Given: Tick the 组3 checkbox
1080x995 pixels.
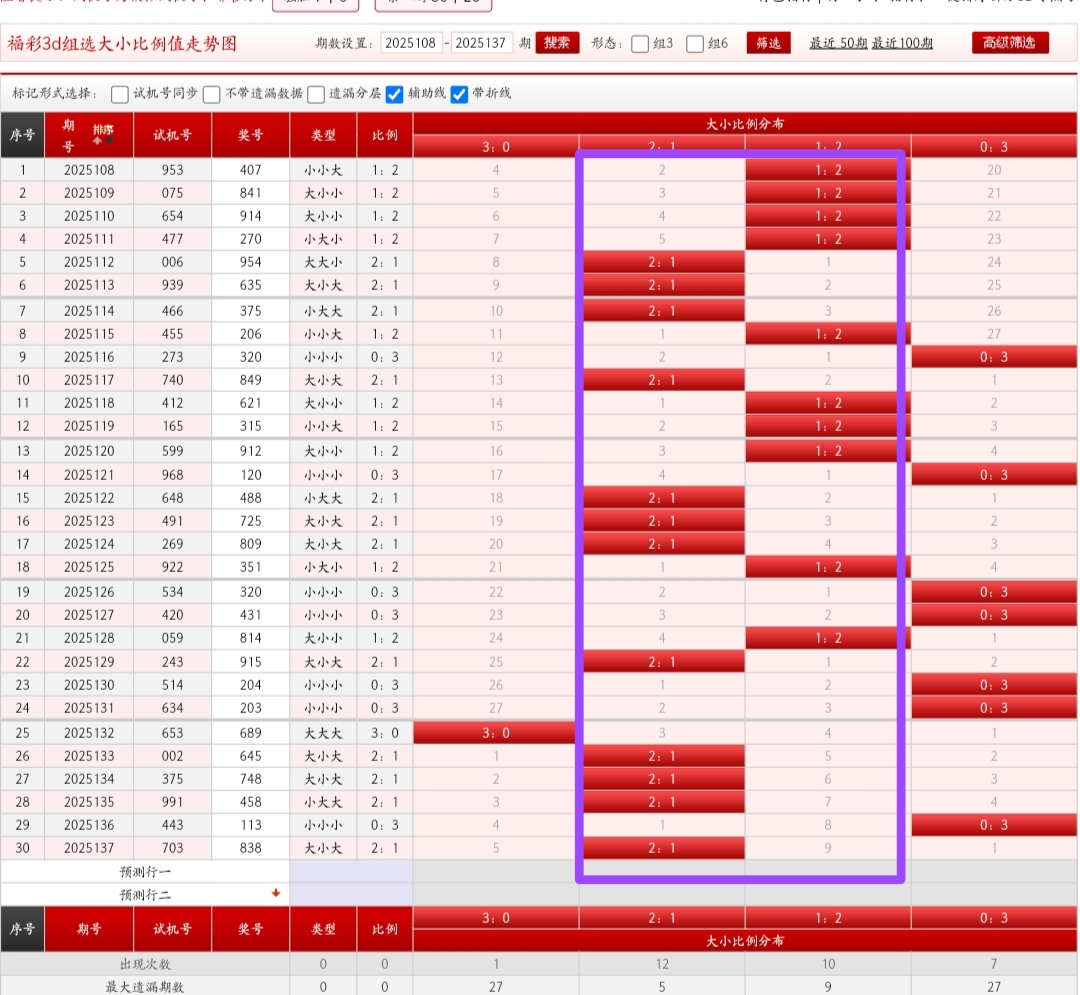Looking at the screenshot, I should coord(640,44).
